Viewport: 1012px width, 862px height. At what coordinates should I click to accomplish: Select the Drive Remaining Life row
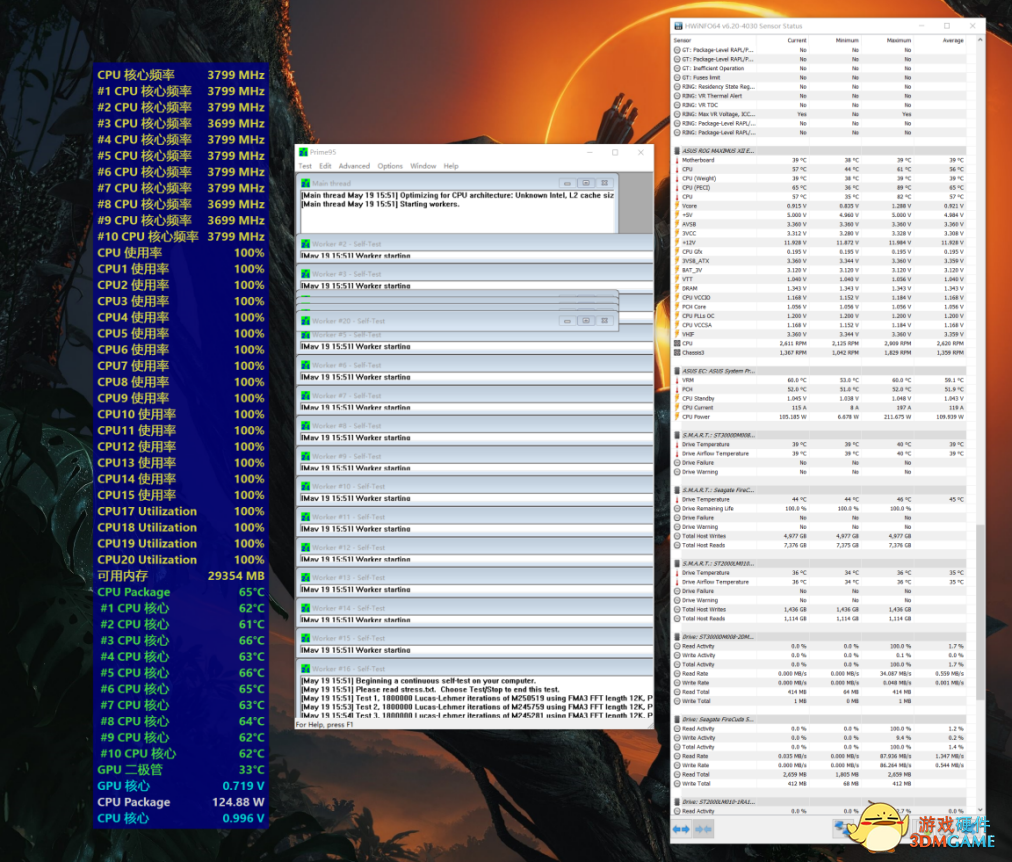tap(820, 508)
